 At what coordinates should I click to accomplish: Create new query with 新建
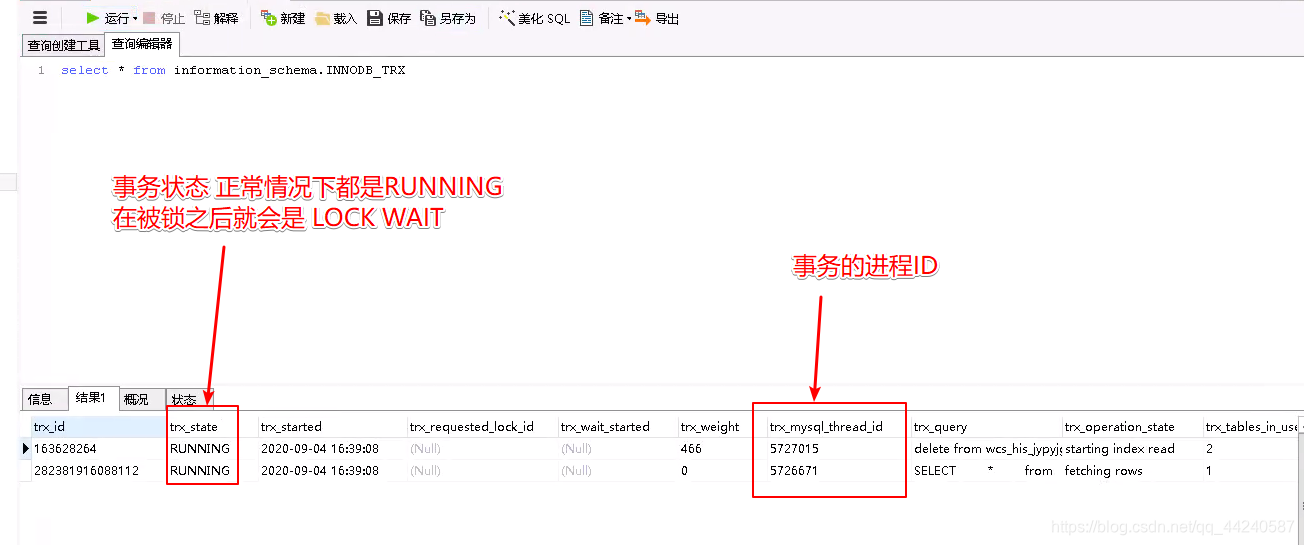pyautogui.click(x=283, y=18)
